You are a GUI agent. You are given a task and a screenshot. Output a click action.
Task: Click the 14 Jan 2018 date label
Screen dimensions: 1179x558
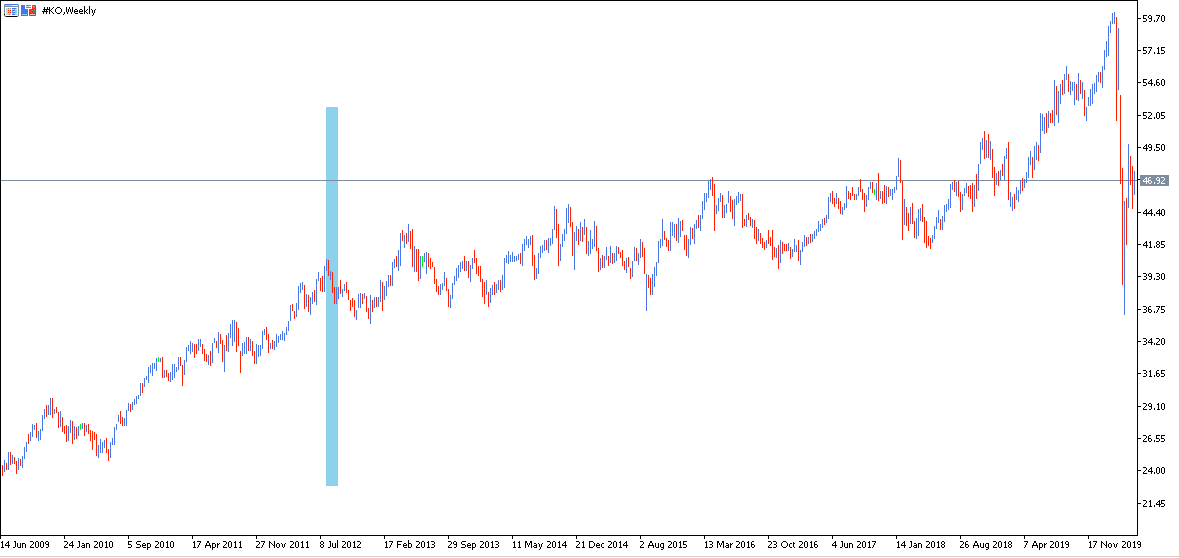pos(923,543)
